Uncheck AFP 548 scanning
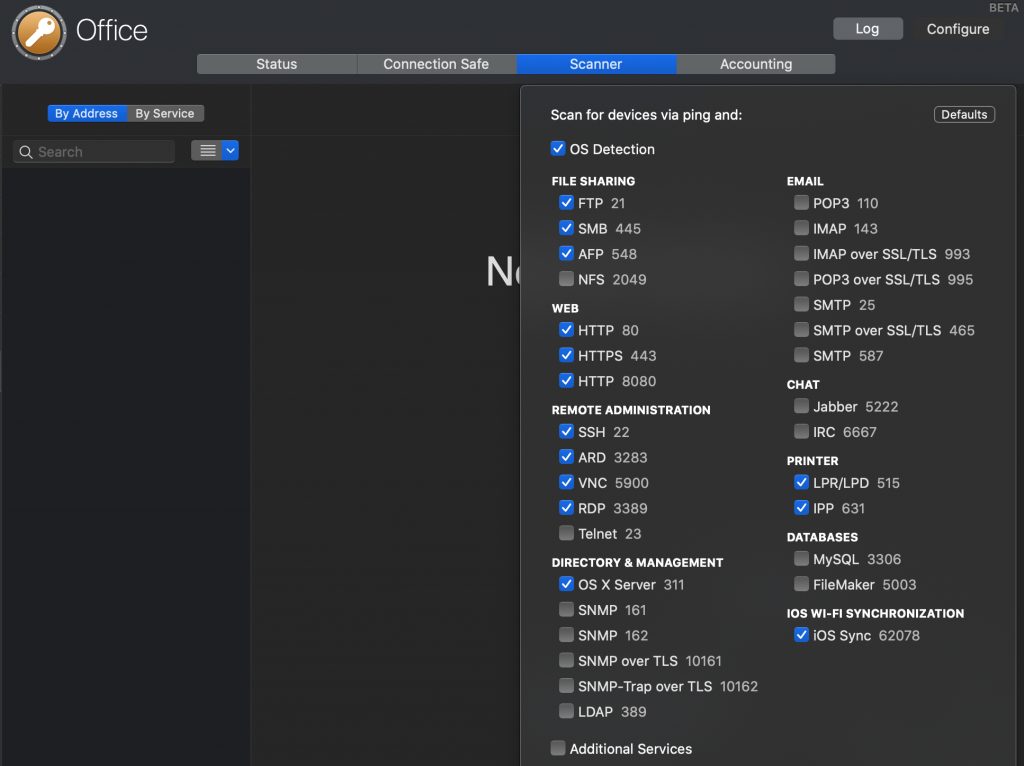Image resolution: width=1024 pixels, height=766 pixels. tap(566, 254)
